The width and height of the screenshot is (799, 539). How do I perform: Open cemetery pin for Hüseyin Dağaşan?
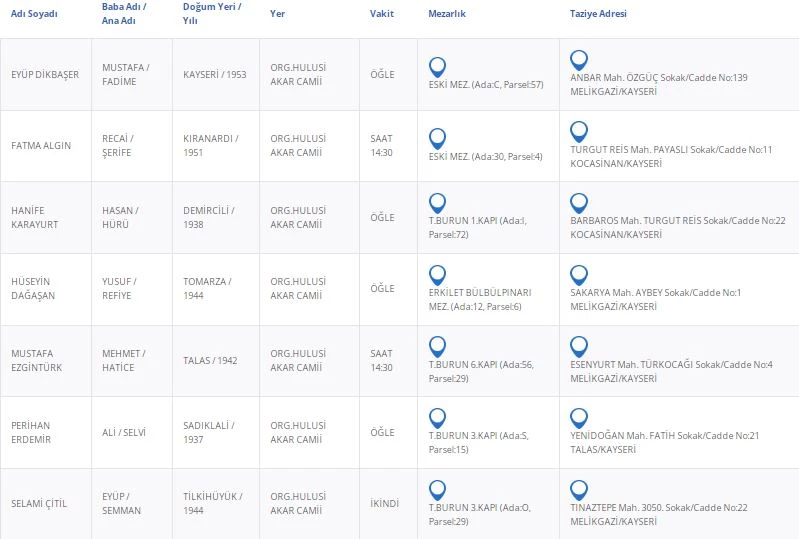(x=436, y=275)
